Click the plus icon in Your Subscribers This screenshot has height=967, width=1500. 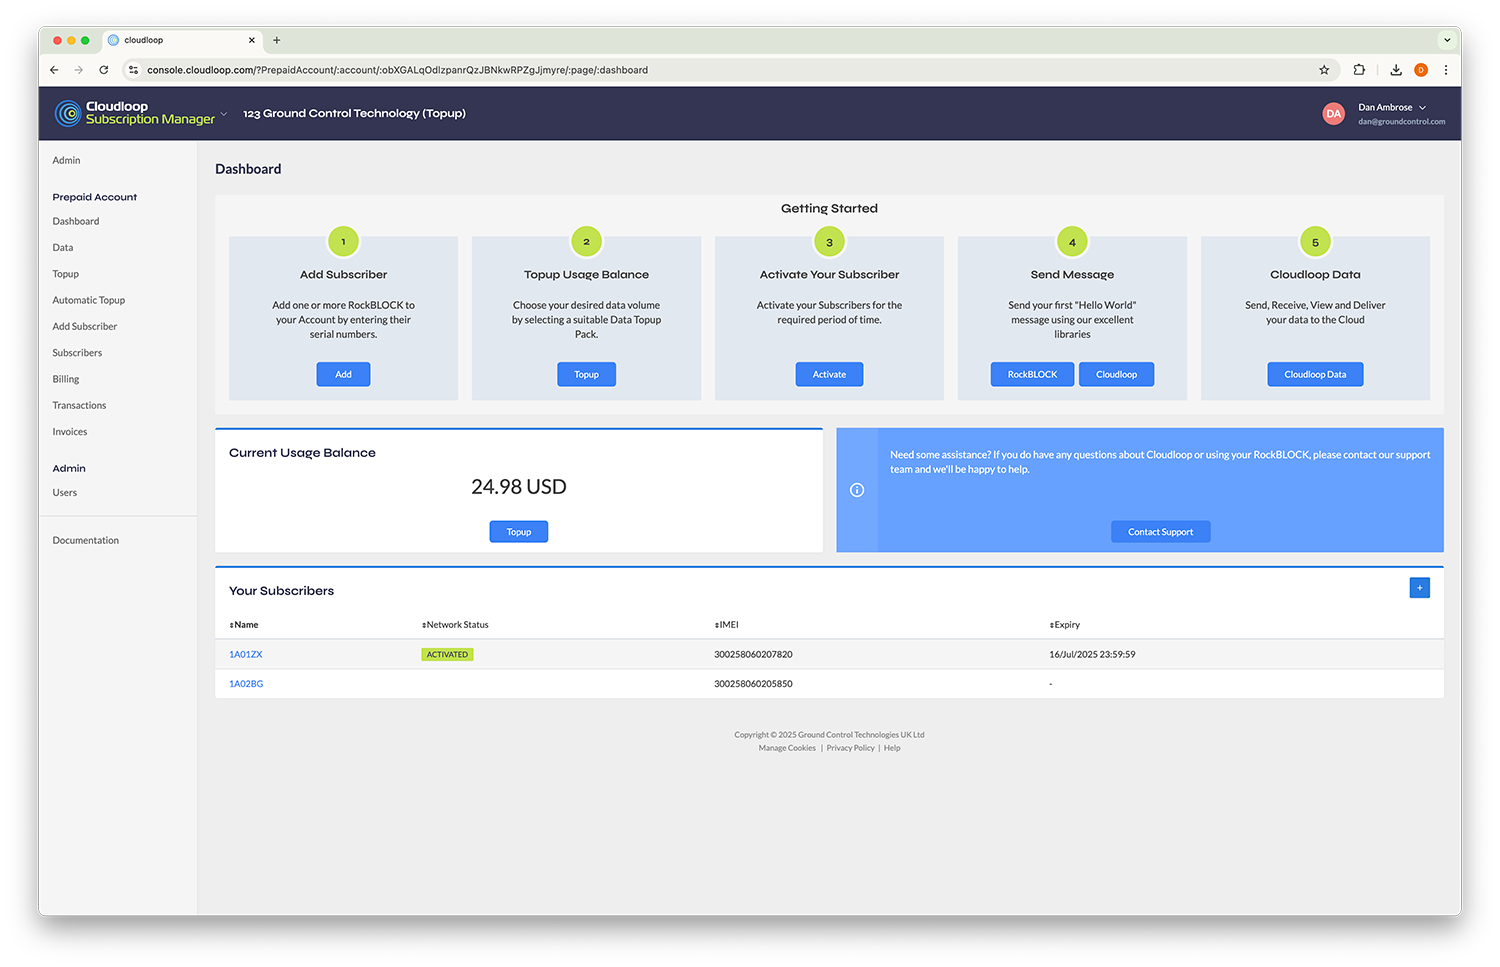1419,588
